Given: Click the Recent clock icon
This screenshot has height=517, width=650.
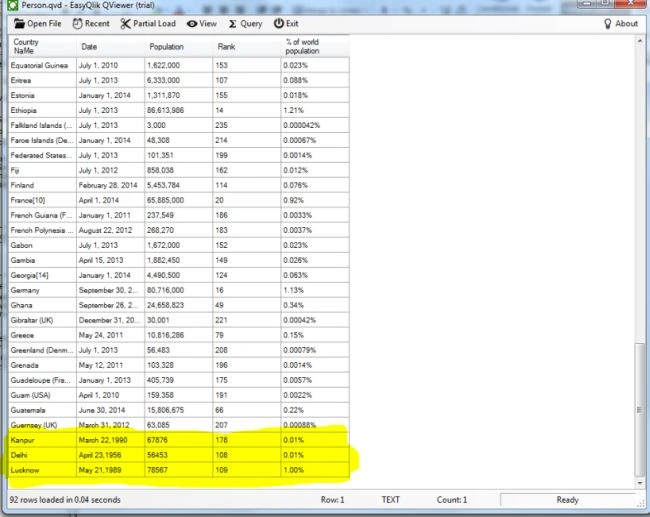Looking at the screenshot, I should 78,24.
